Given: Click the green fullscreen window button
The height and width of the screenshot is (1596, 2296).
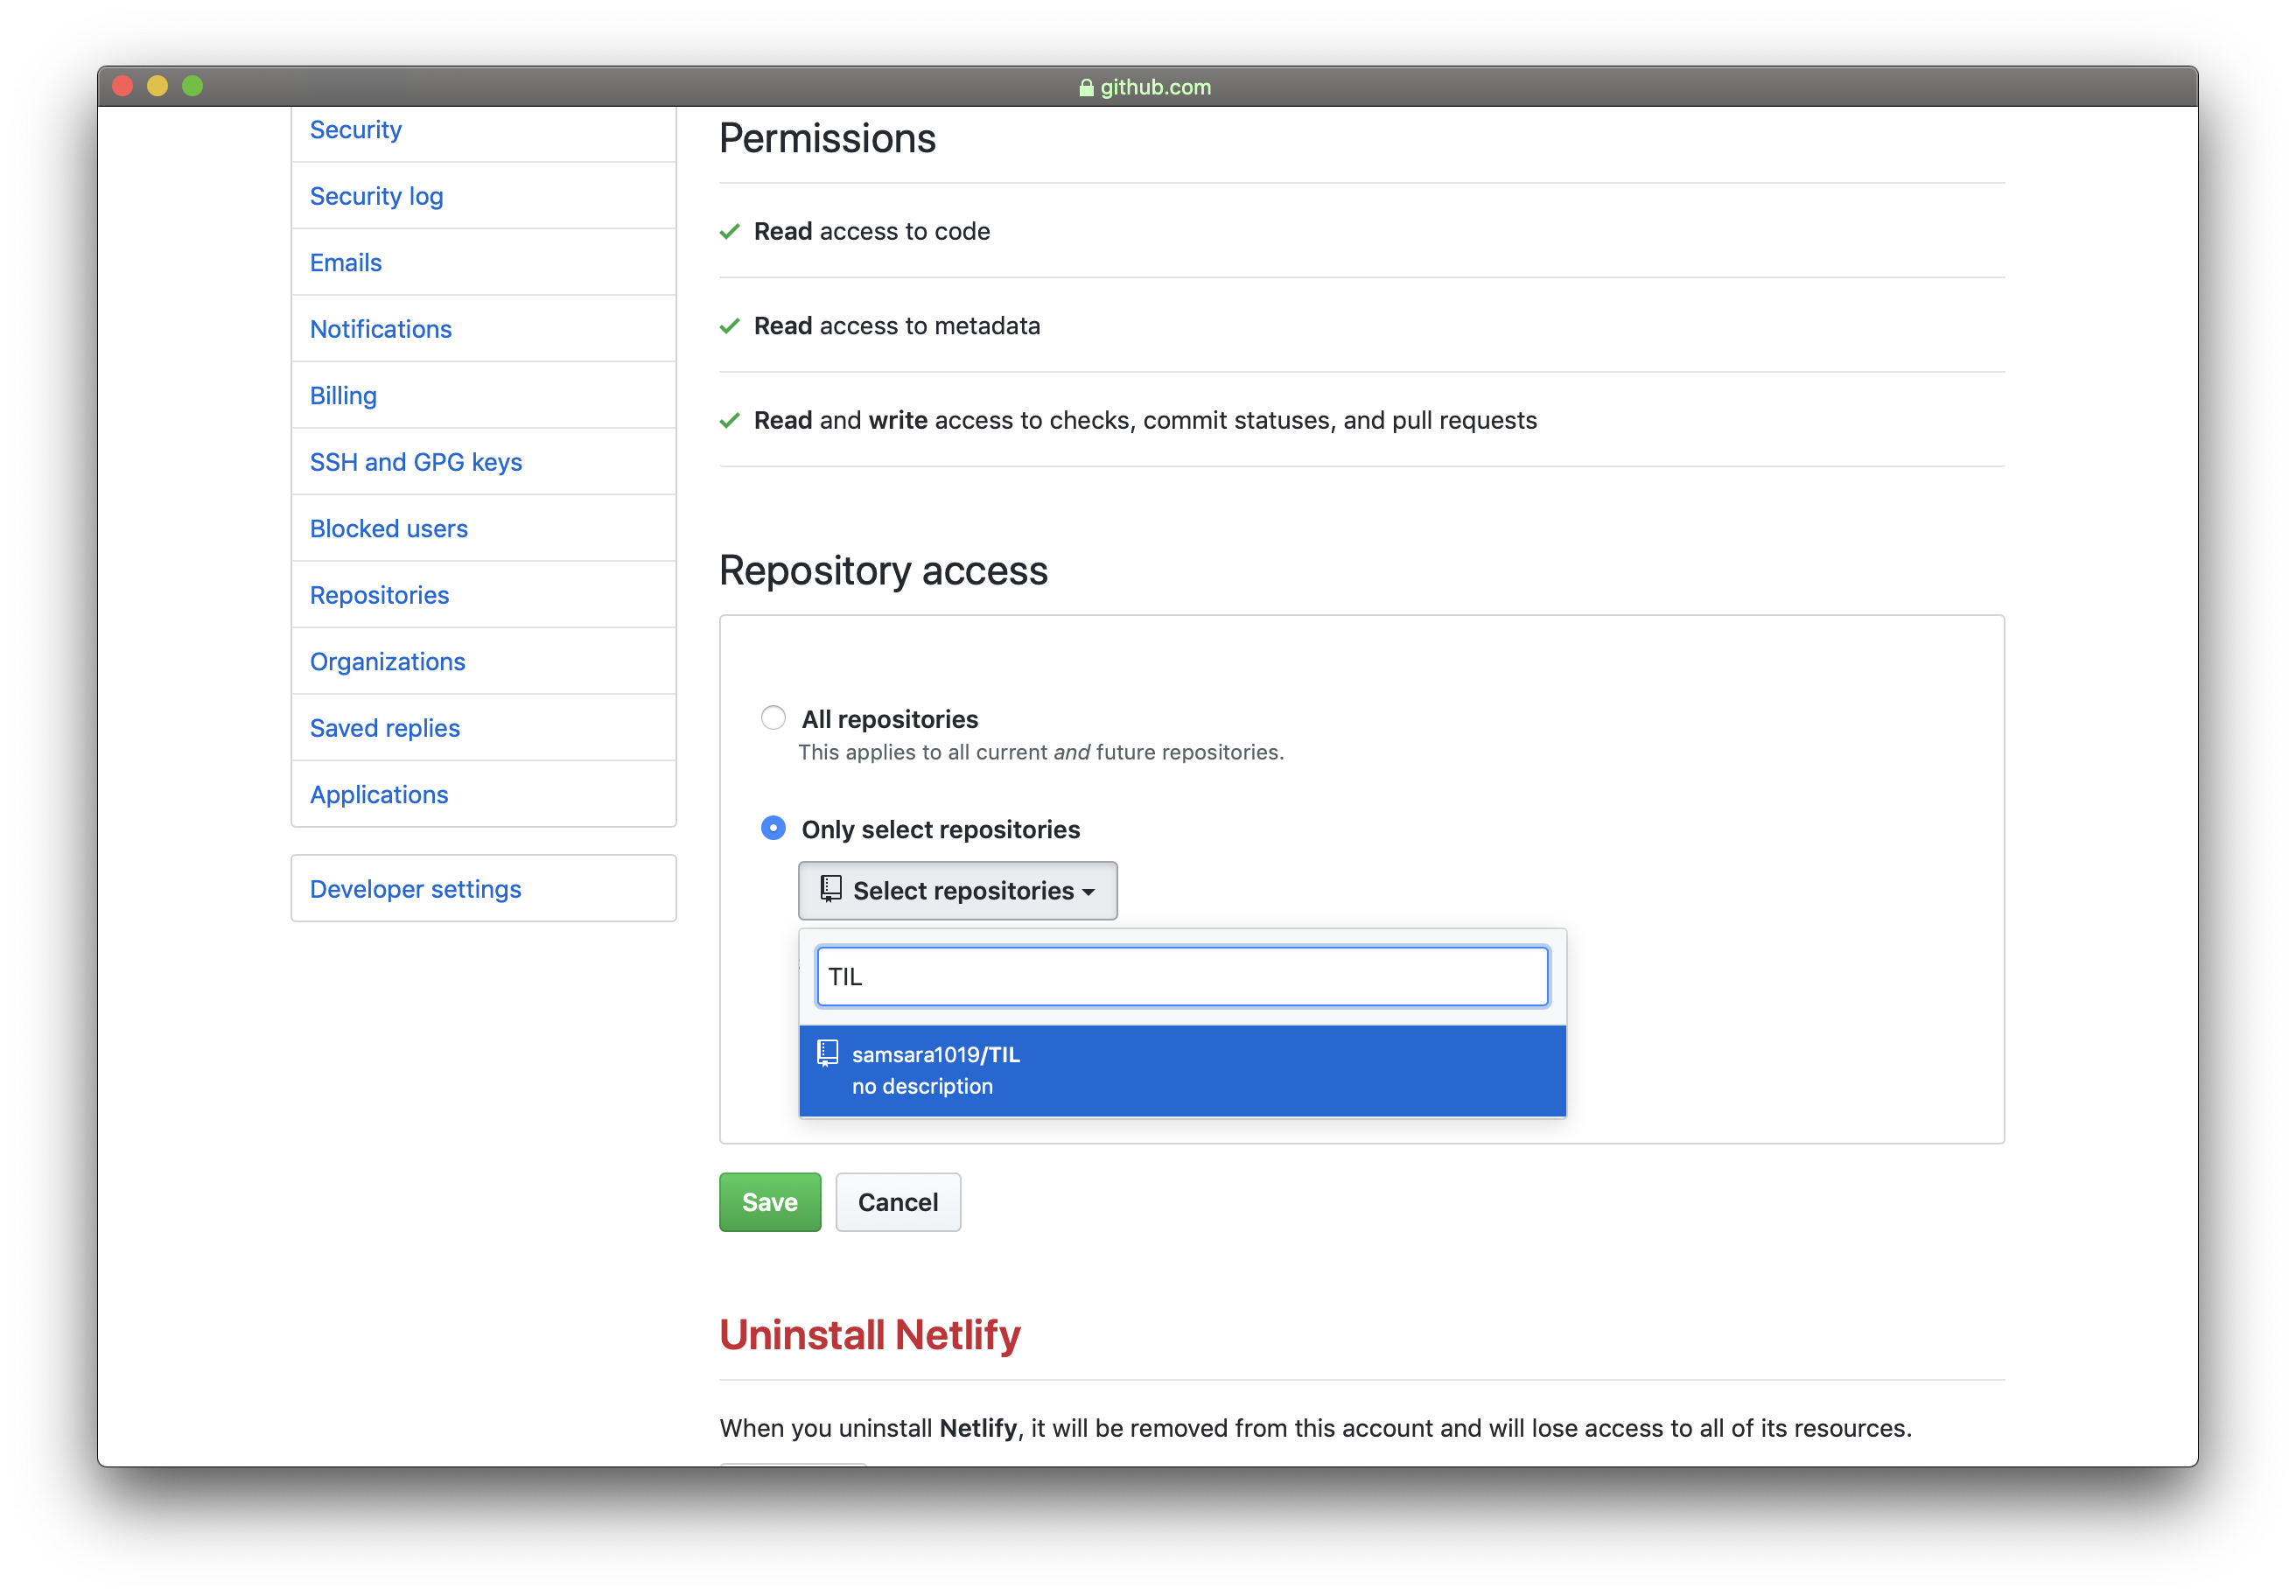Looking at the screenshot, I should (x=193, y=86).
